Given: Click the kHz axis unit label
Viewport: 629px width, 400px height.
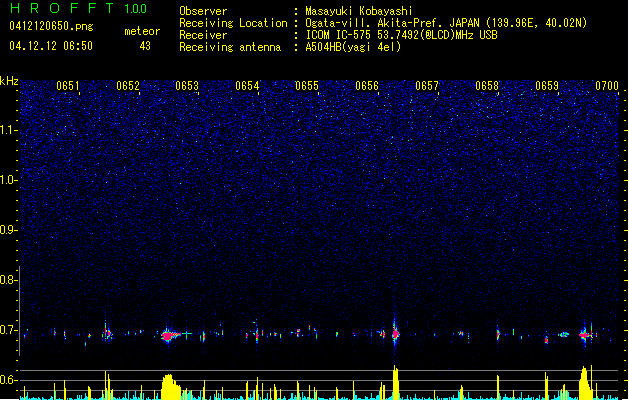Looking at the screenshot, I should pyautogui.click(x=9, y=81).
